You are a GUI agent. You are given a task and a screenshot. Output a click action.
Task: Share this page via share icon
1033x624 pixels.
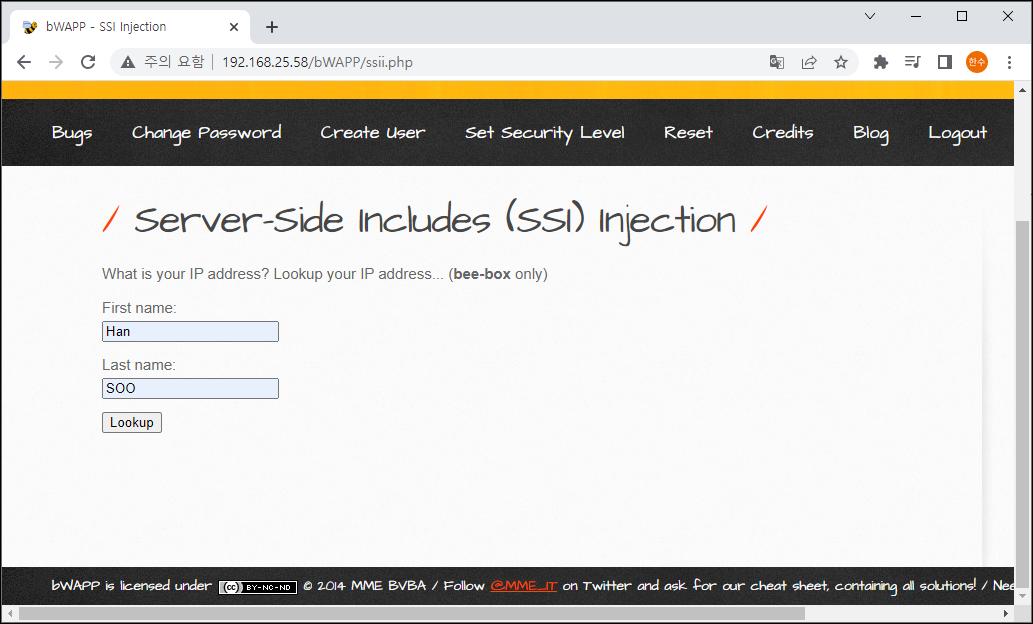click(809, 62)
